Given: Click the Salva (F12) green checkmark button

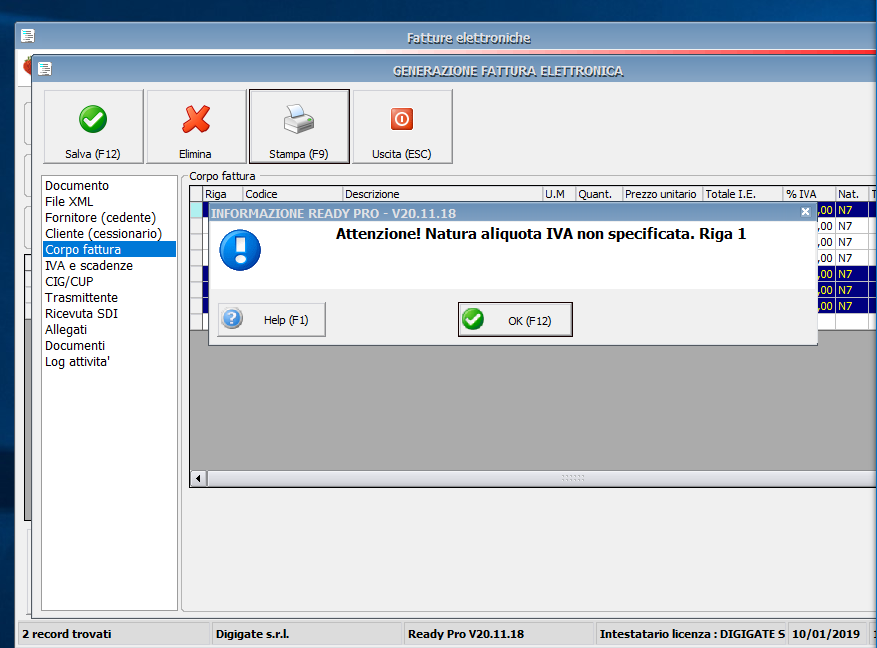Looking at the screenshot, I should click(x=93, y=127).
